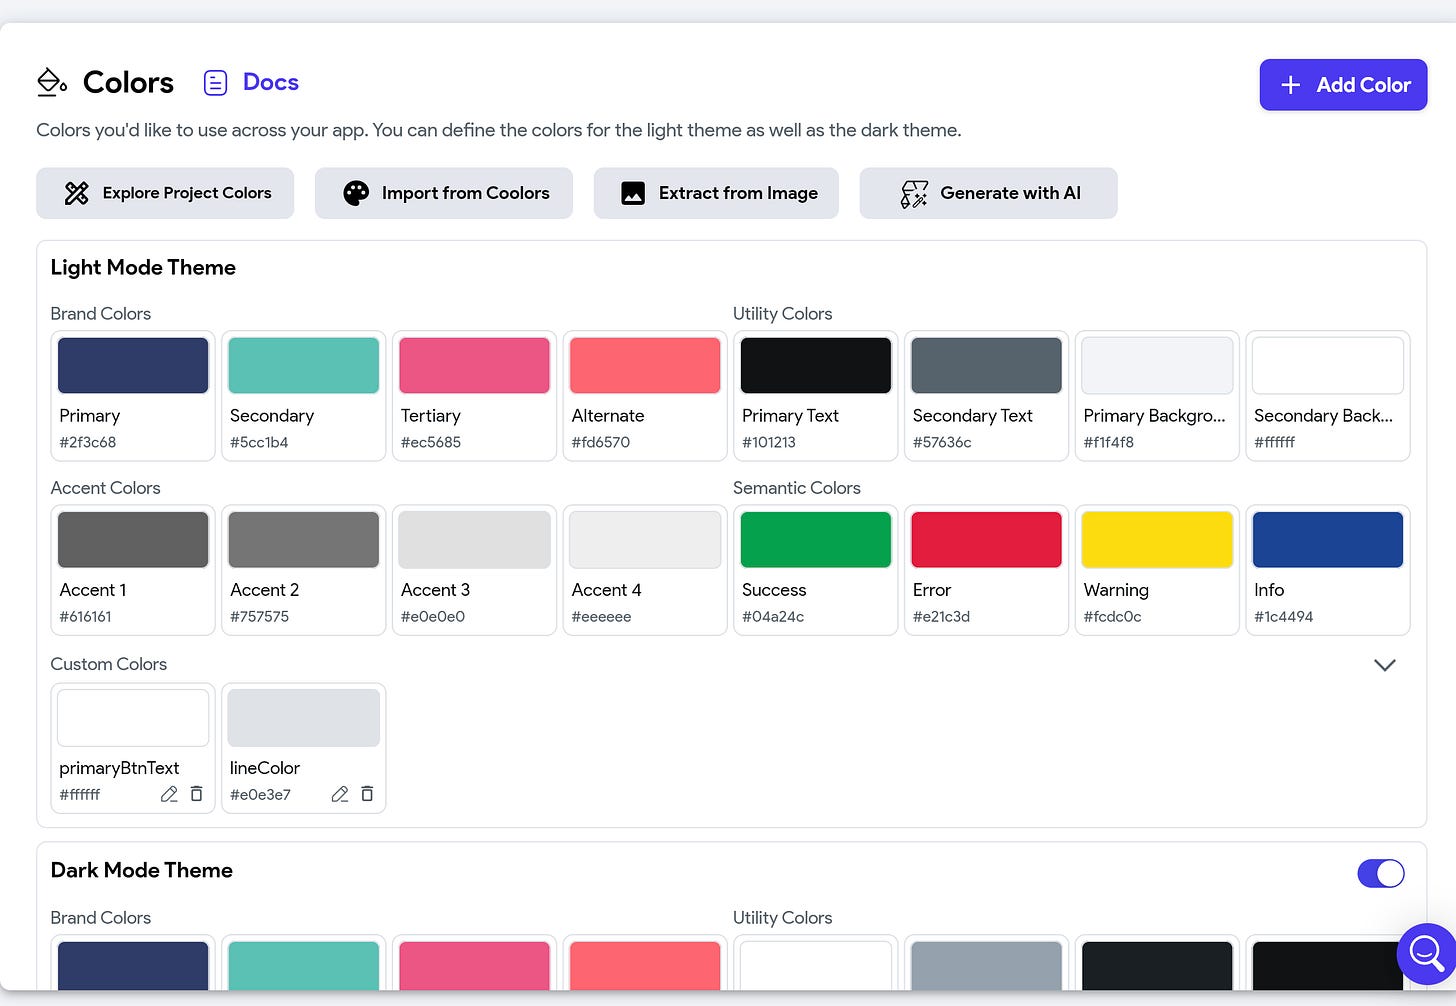This screenshot has width=1456, height=1006.
Task: Select the Primary color swatch #2f3c68
Action: coord(133,365)
